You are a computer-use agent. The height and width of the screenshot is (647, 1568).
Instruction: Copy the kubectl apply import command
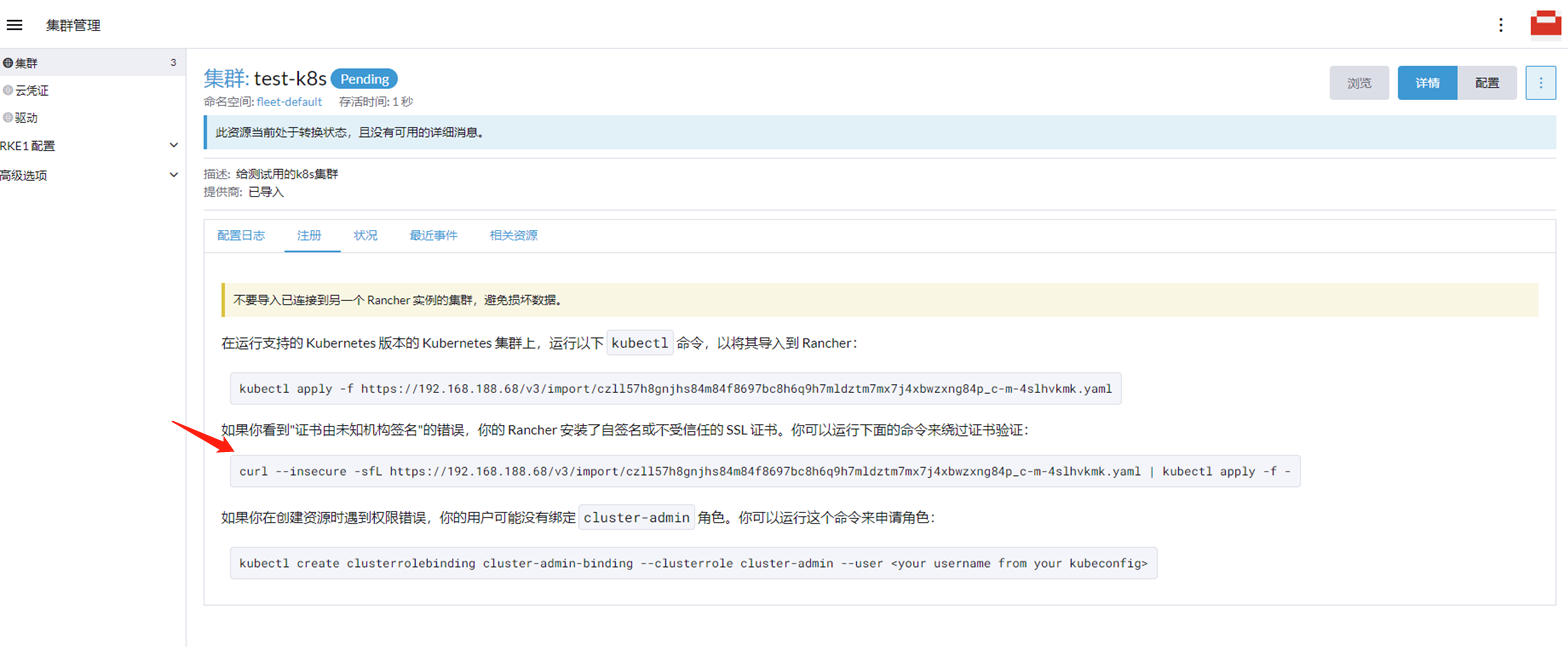tap(676, 388)
